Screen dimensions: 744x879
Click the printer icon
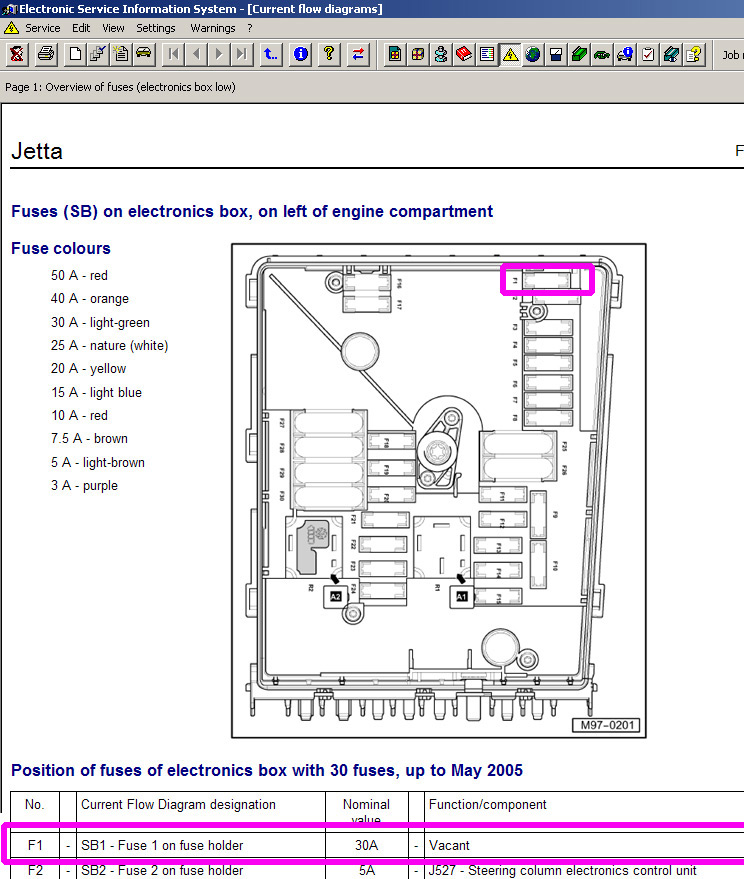tap(45, 54)
